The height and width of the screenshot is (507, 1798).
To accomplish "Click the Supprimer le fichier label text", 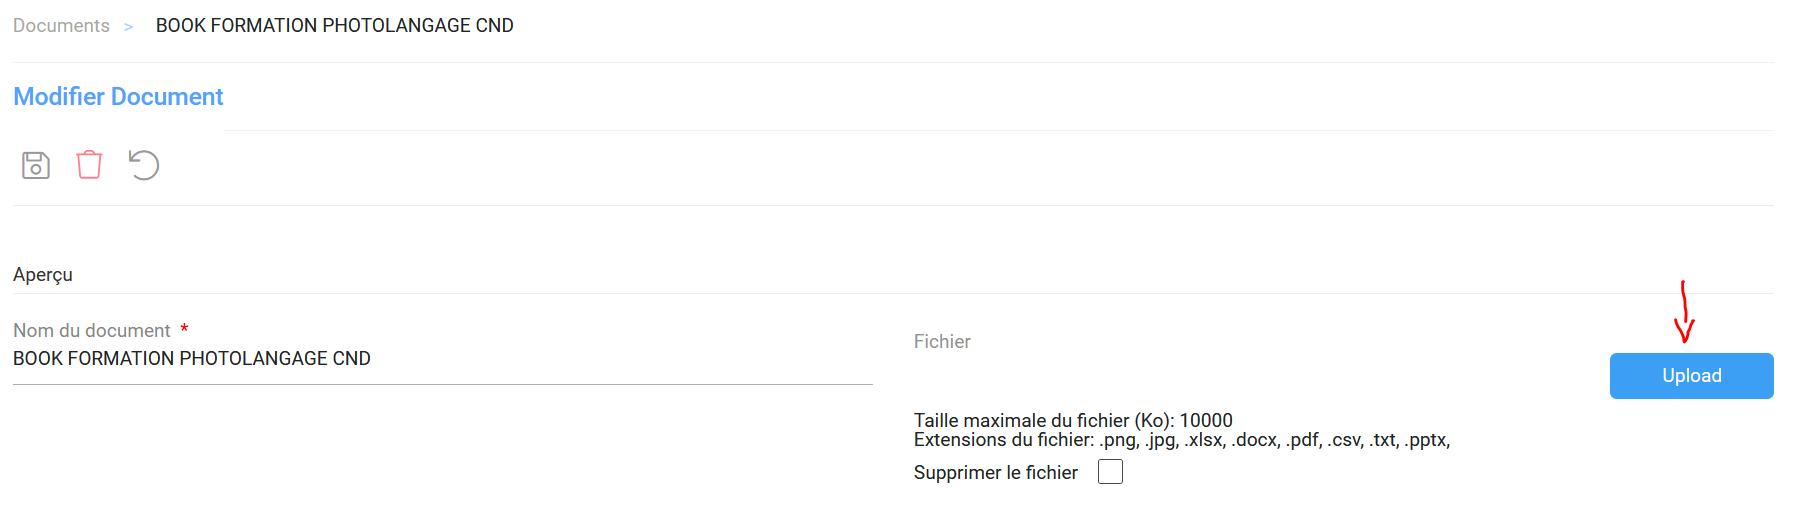I will click(995, 473).
